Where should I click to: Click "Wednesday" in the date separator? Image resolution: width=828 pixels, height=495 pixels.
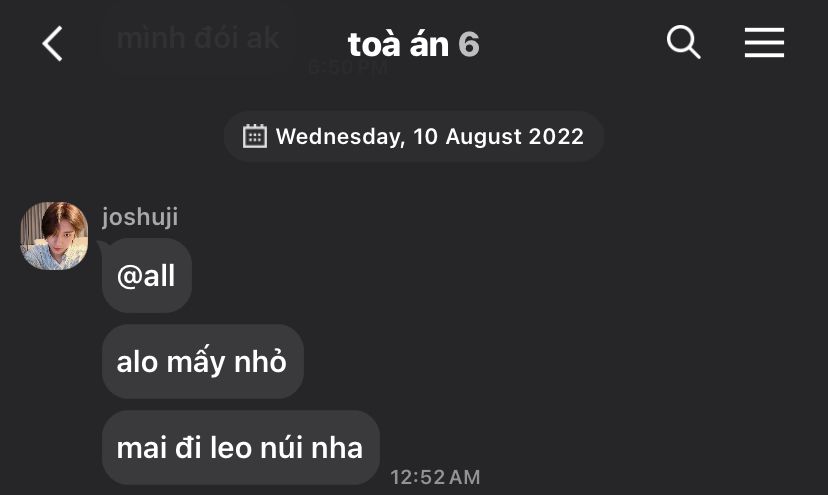[337, 136]
